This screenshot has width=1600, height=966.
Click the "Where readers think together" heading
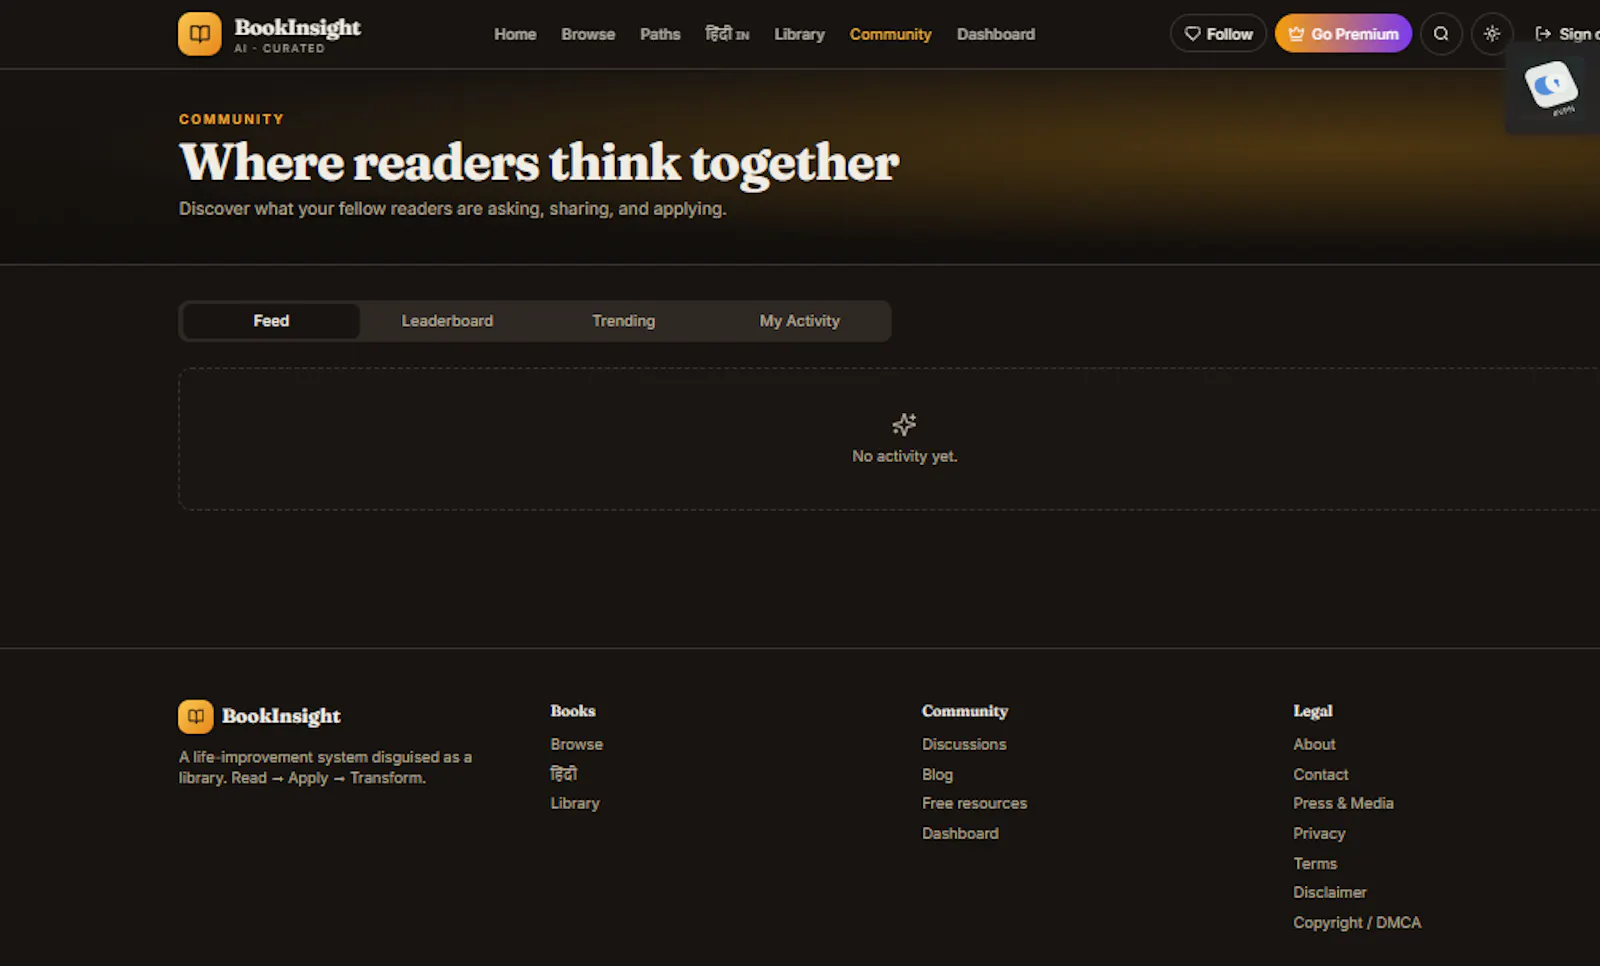(539, 162)
